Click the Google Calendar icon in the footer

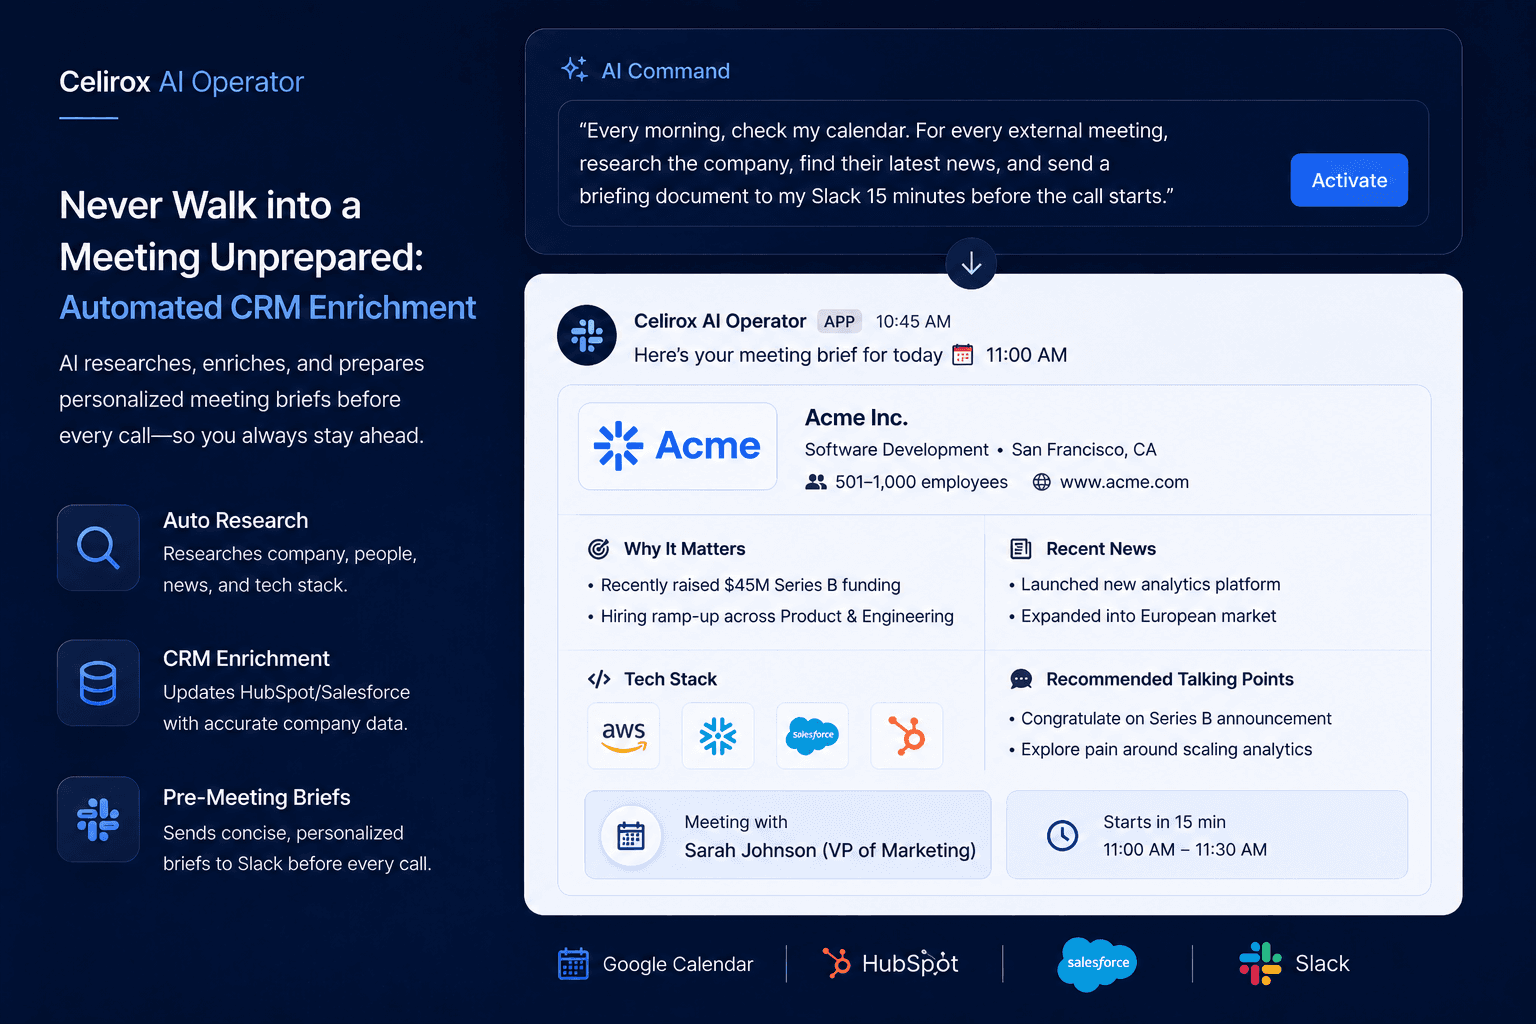pyautogui.click(x=573, y=964)
